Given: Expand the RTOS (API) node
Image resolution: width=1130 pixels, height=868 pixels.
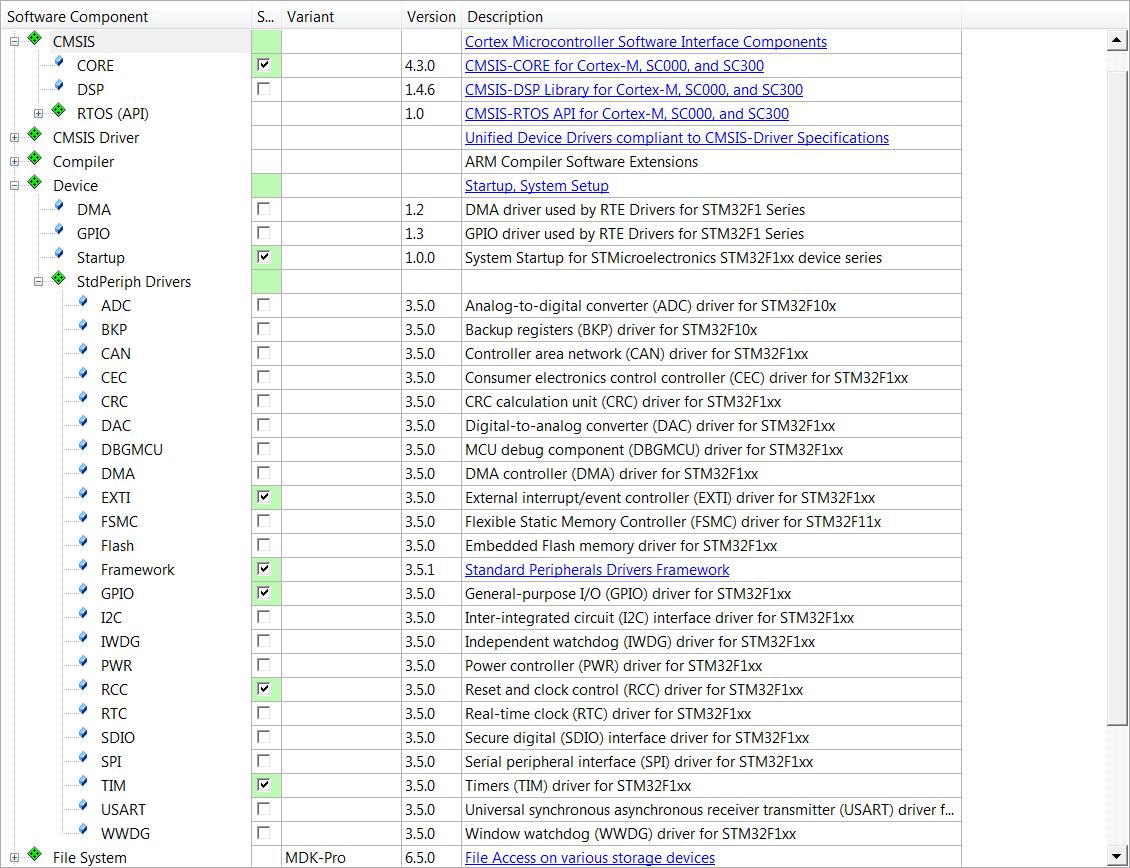Looking at the screenshot, I should click(x=38, y=113).
